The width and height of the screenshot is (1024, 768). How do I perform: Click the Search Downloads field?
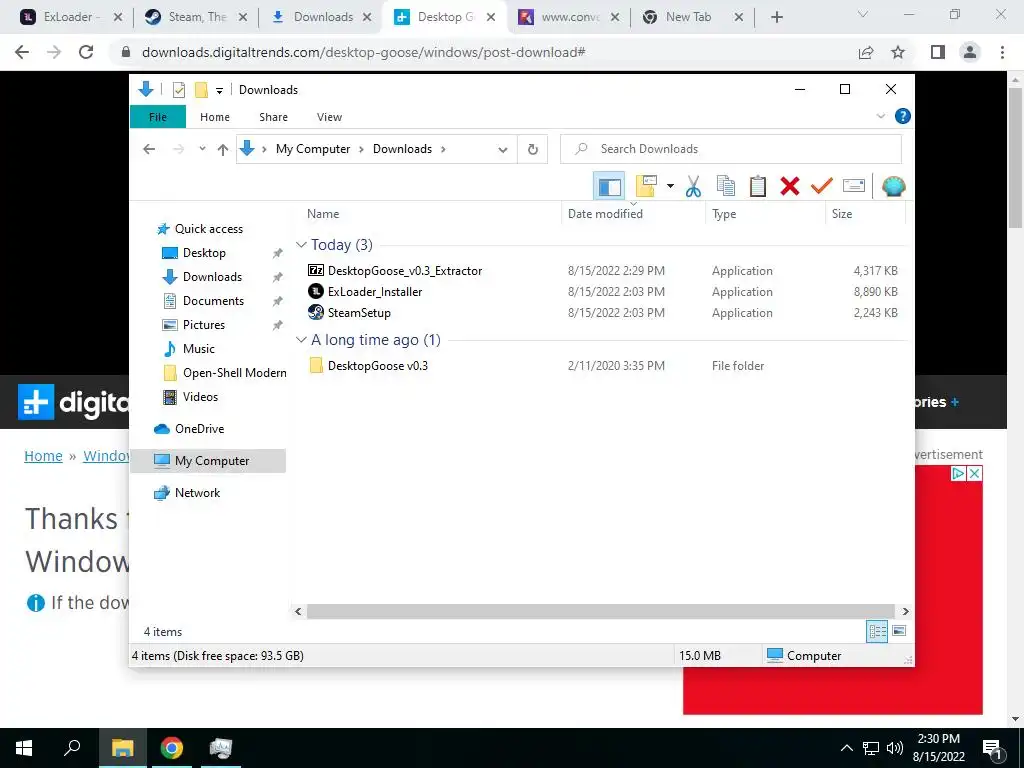coord(731,149)
